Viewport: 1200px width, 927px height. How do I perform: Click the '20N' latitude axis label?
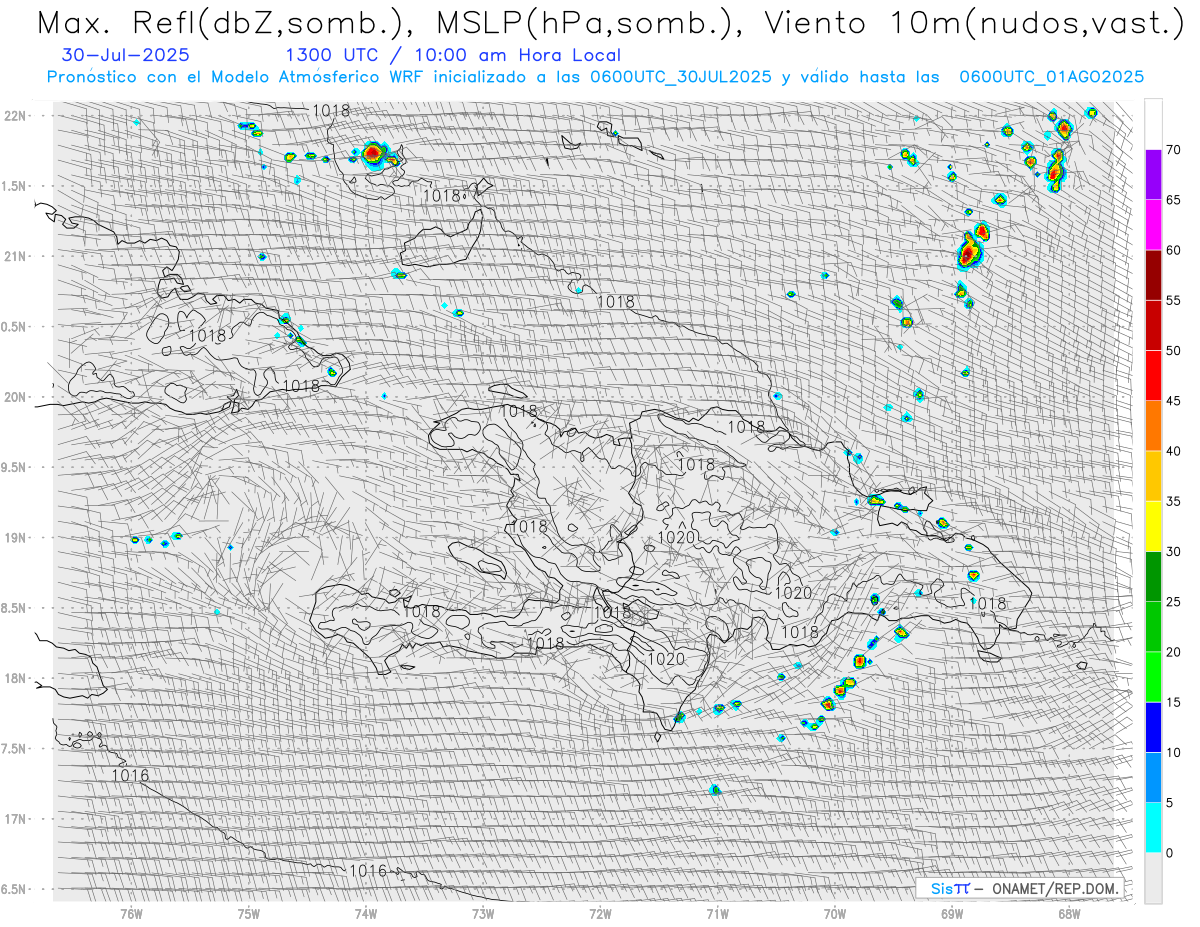coord(15,397)
